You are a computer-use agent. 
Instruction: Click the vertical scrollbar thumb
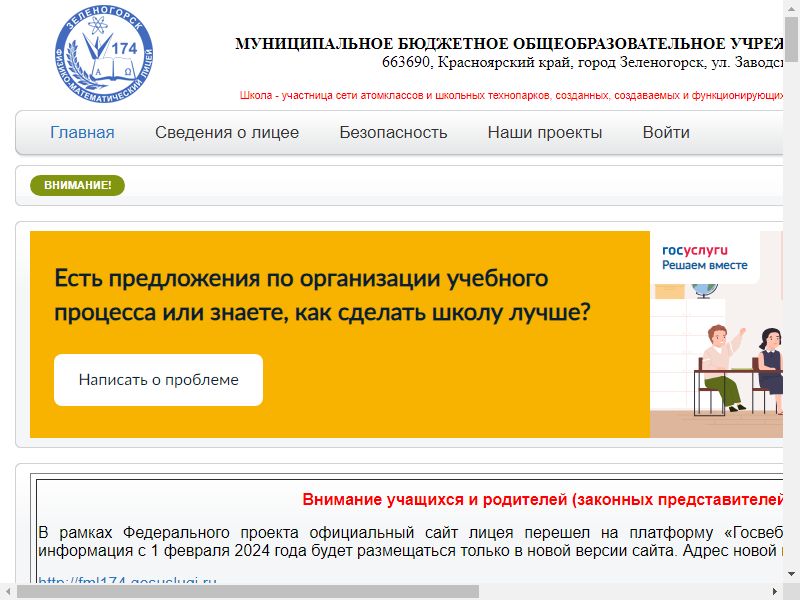tap(792, 39)
